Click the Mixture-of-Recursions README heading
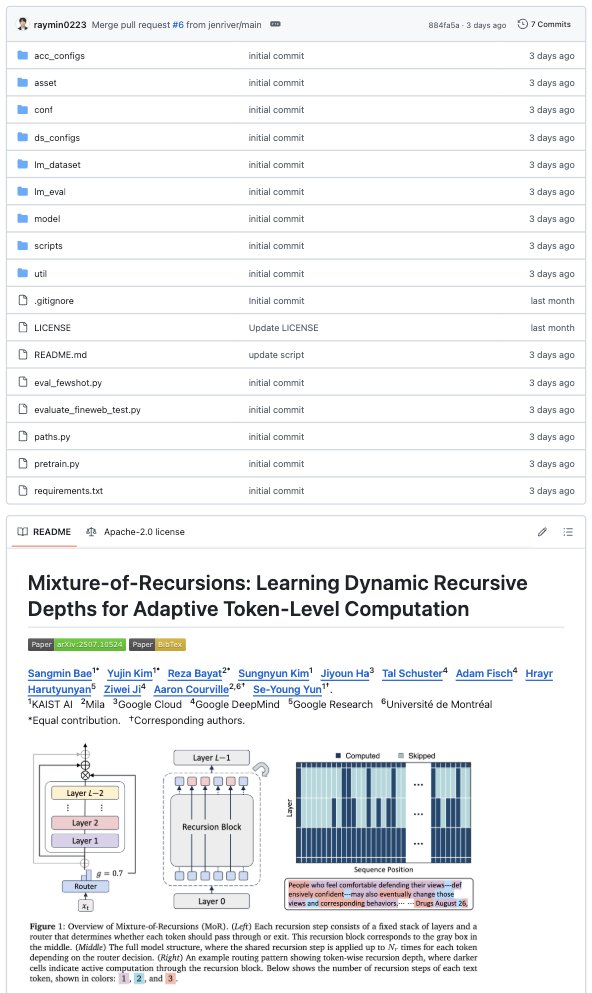This screenshot has height=993, width=592. [277, 595]
